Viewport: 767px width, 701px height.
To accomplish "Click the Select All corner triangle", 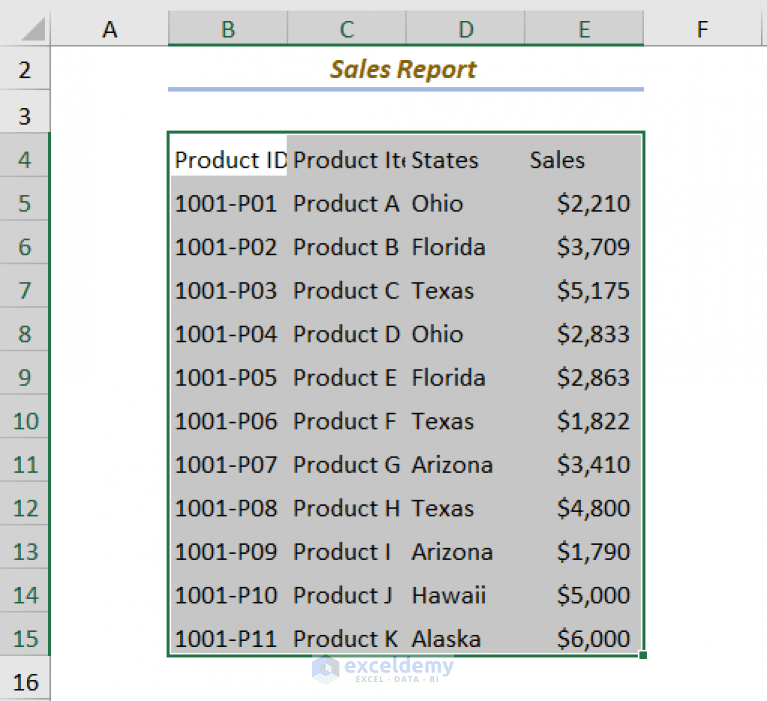I will pyautogui.click(x=33, y=29).
